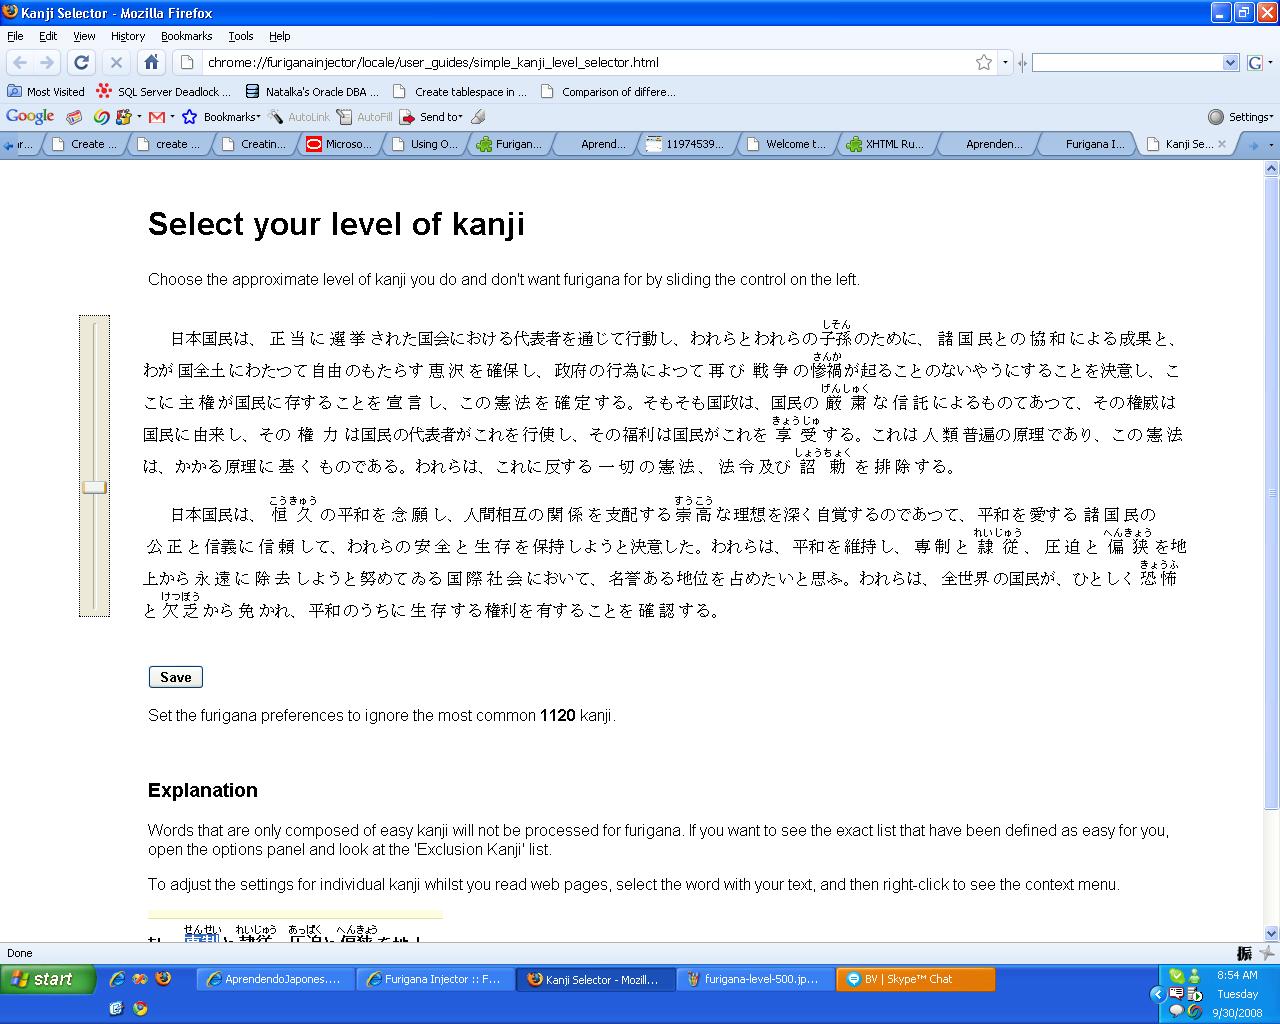Open Skype Chat from the taskbar
Viewport: 1280px width, 1024px height.
click(915, 979)
